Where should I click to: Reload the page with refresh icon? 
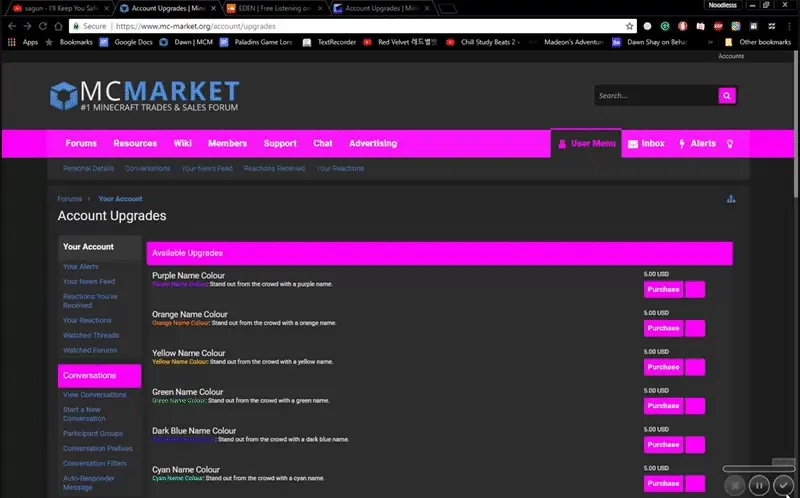43,26
